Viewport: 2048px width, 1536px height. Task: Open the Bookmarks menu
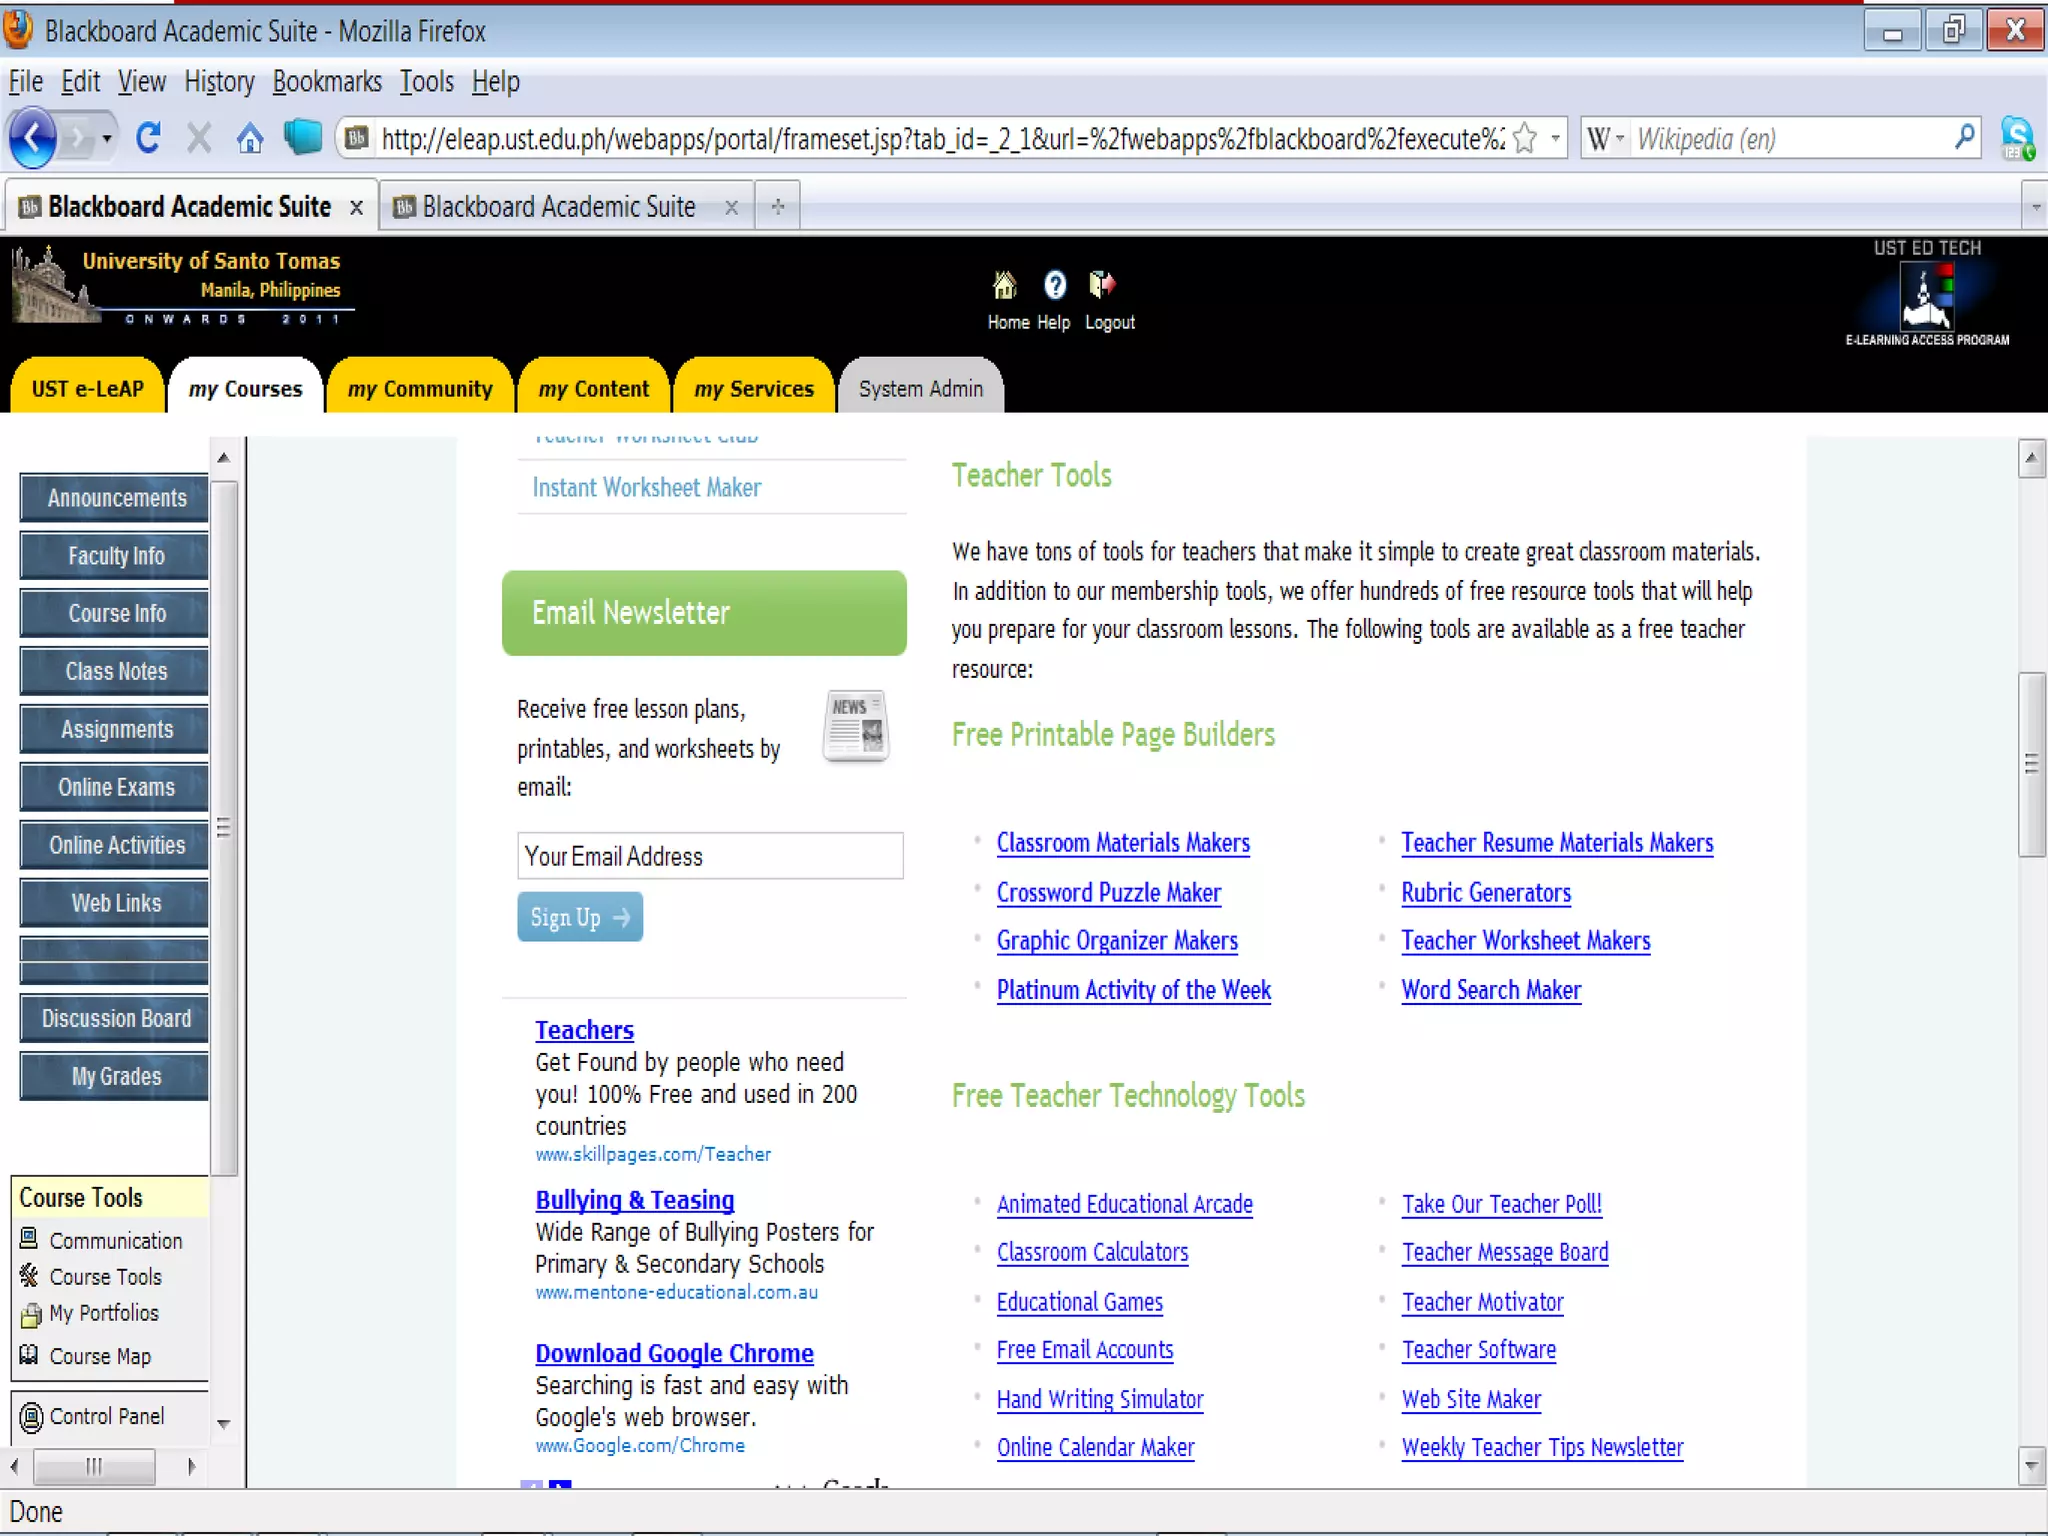click(x=327, y=82)
